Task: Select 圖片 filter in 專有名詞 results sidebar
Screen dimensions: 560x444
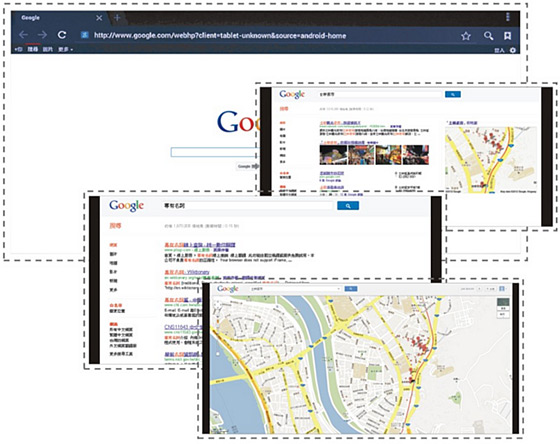Action: (113, 254)
